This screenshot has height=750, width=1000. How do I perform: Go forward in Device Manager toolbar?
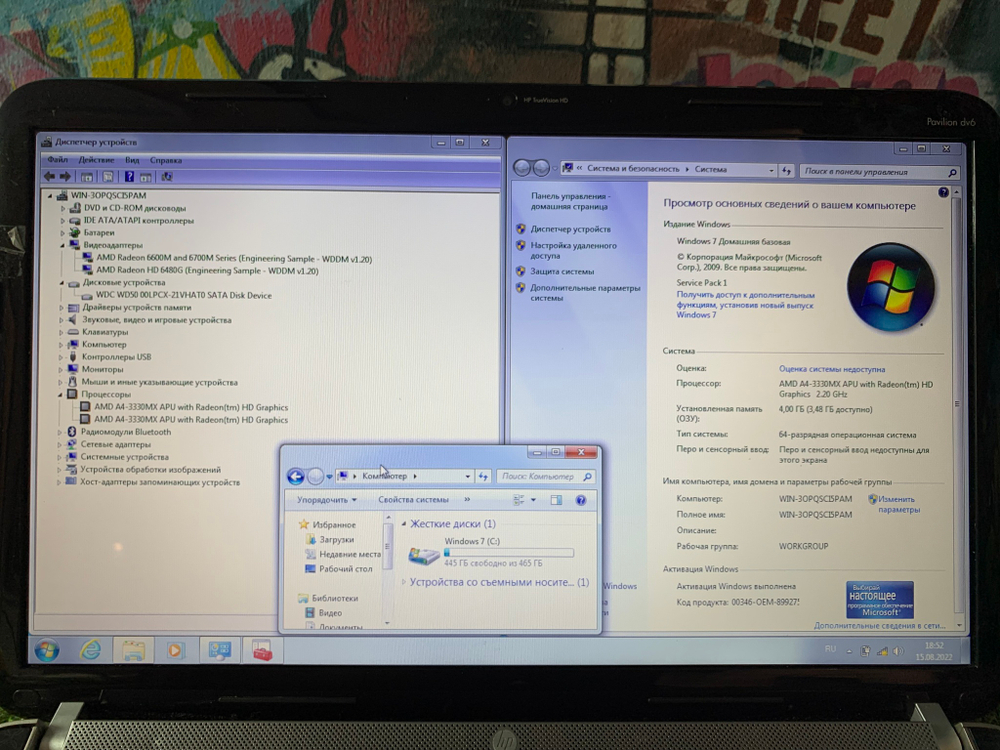tap(65, 177)
